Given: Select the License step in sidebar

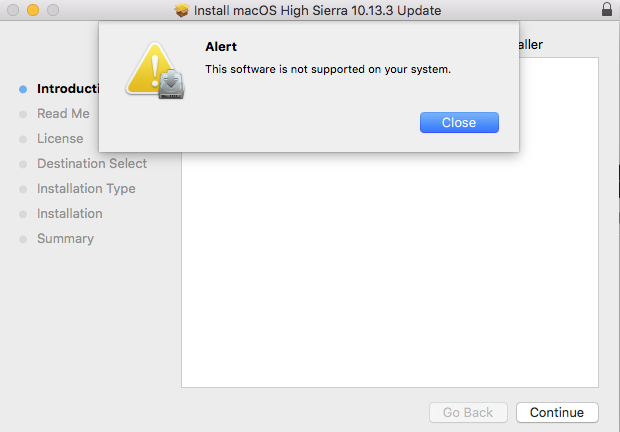Looking at the screenshot, I should click(60, 138).
